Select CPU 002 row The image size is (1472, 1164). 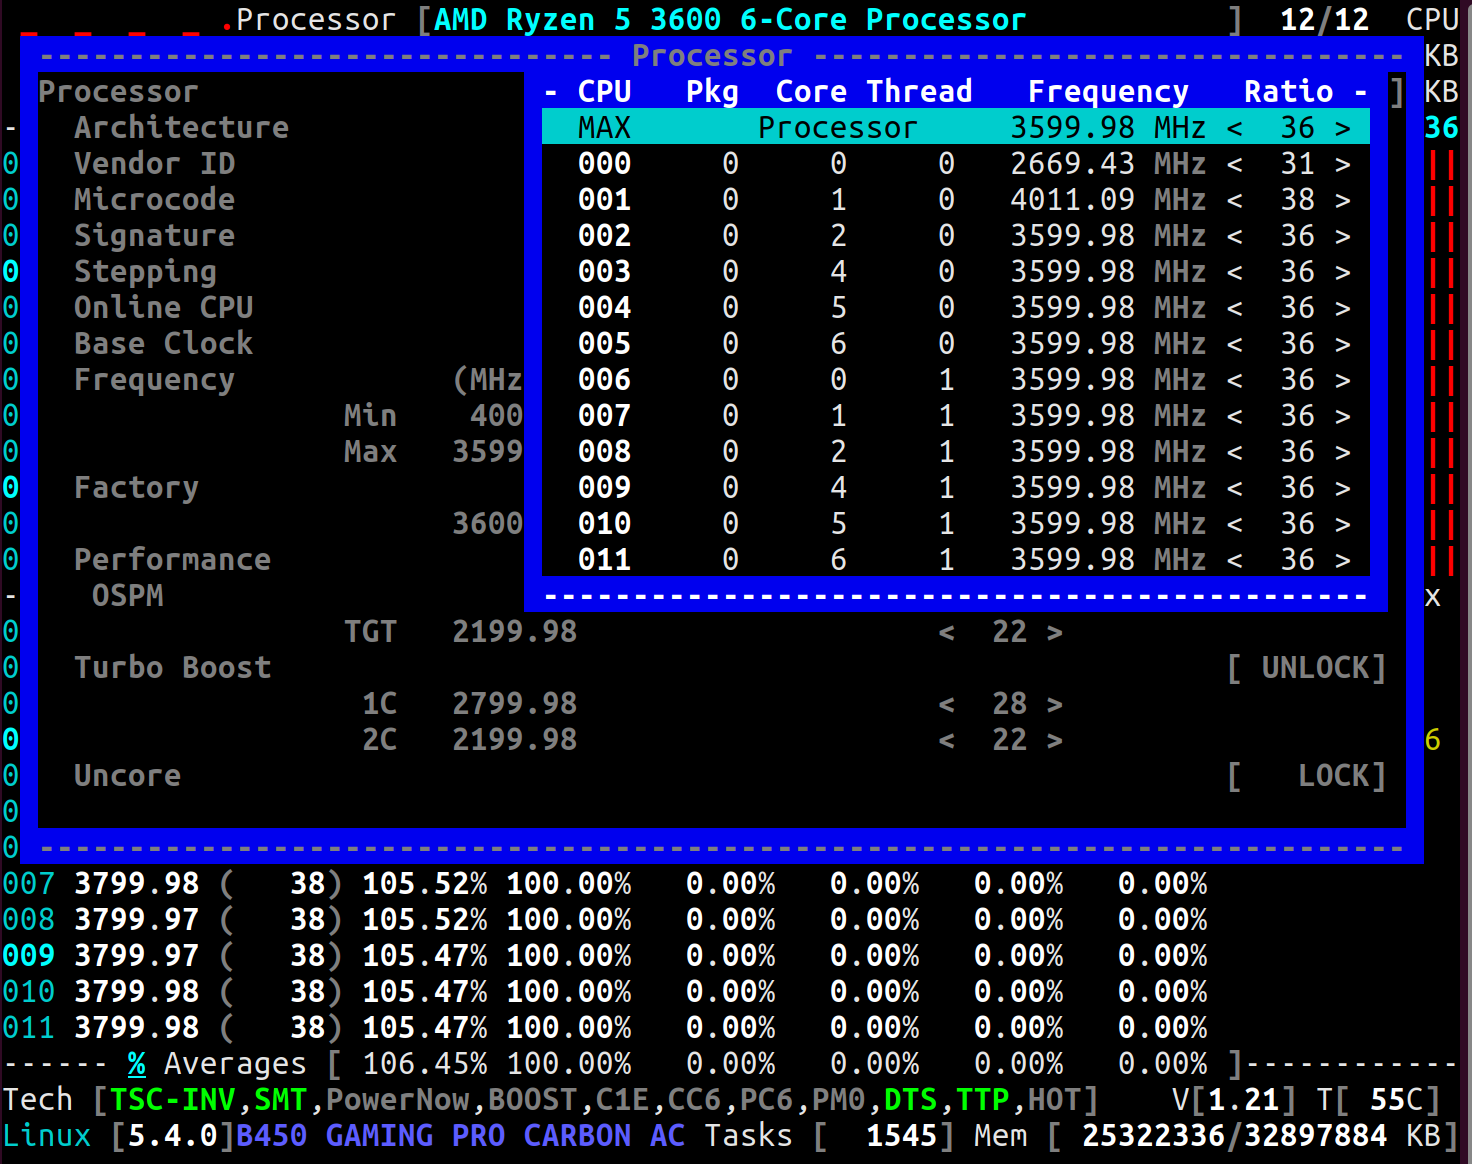pos(956,235)
